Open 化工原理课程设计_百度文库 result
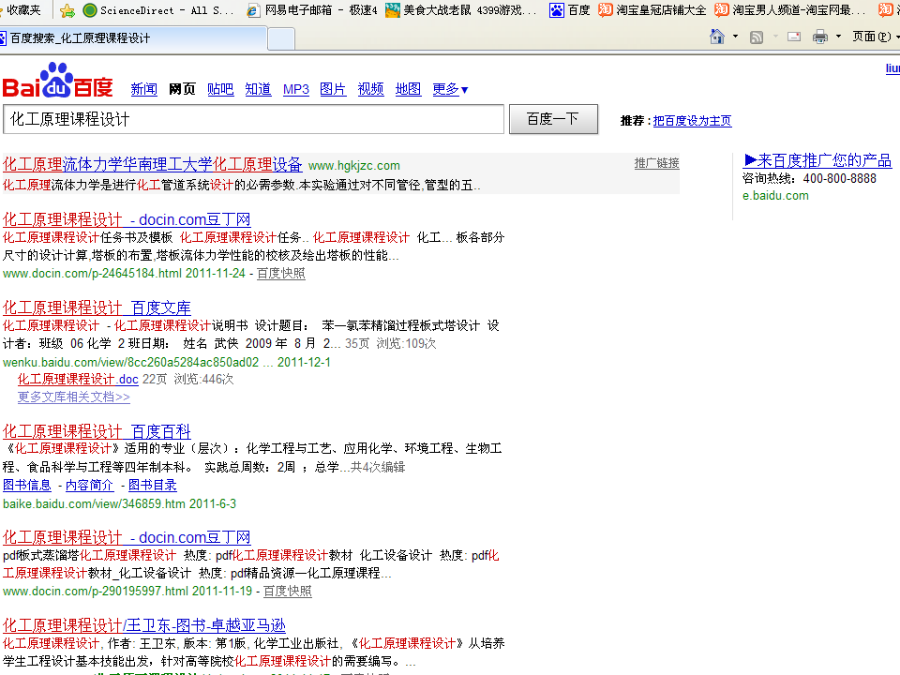The height and width of the screenshot is (675, 900). coord(96,308)
